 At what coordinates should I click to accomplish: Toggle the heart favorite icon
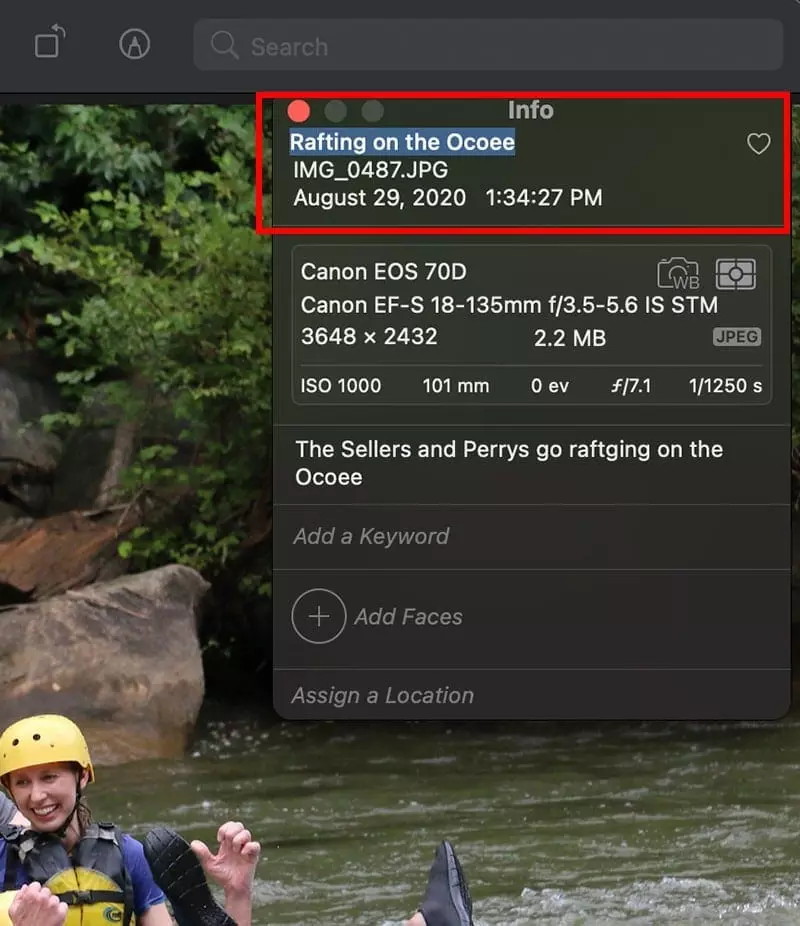click(759, 144)
